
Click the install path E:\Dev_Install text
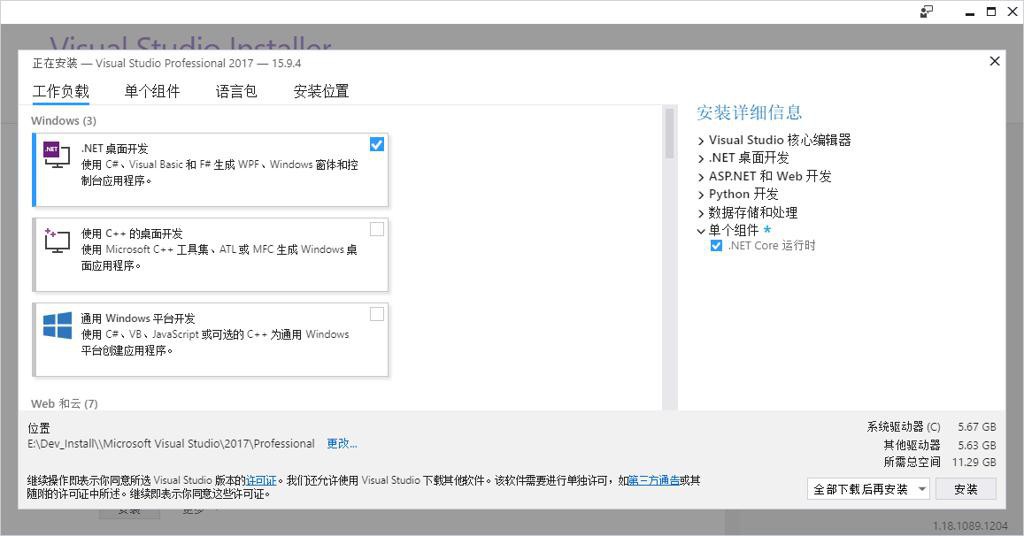(171, 443)
